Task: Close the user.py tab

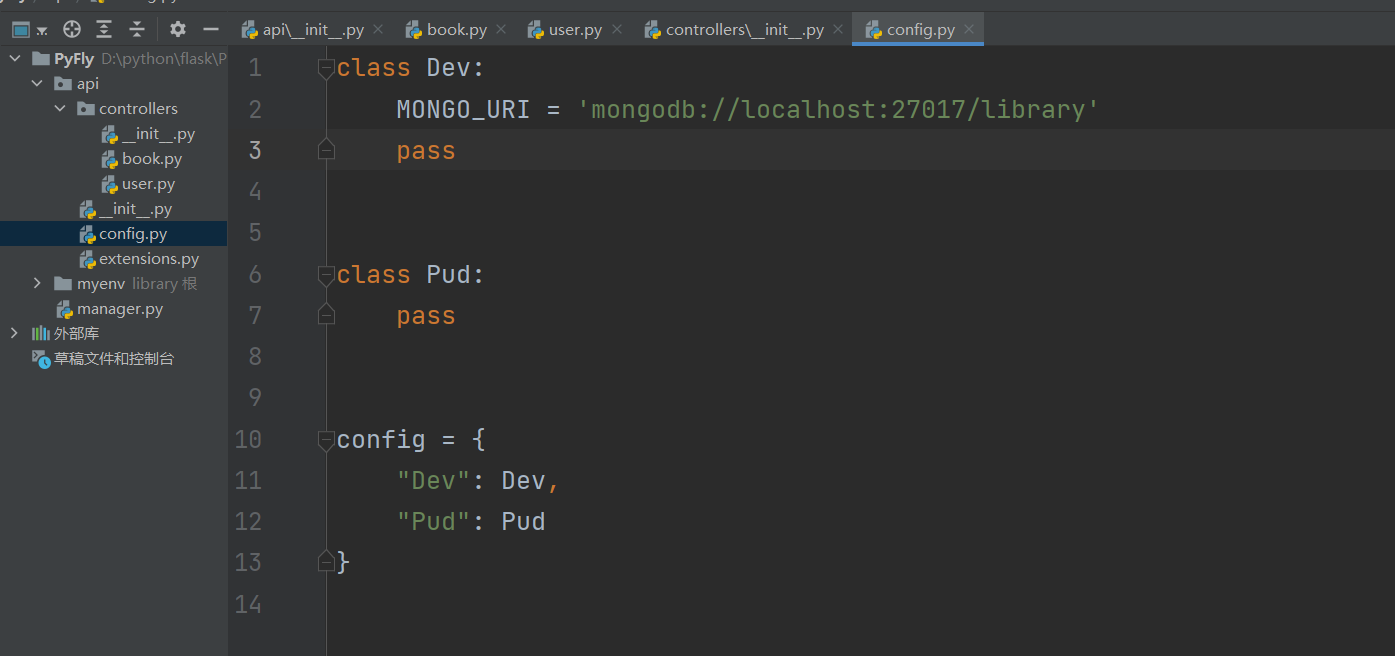Action: point(617,30)
